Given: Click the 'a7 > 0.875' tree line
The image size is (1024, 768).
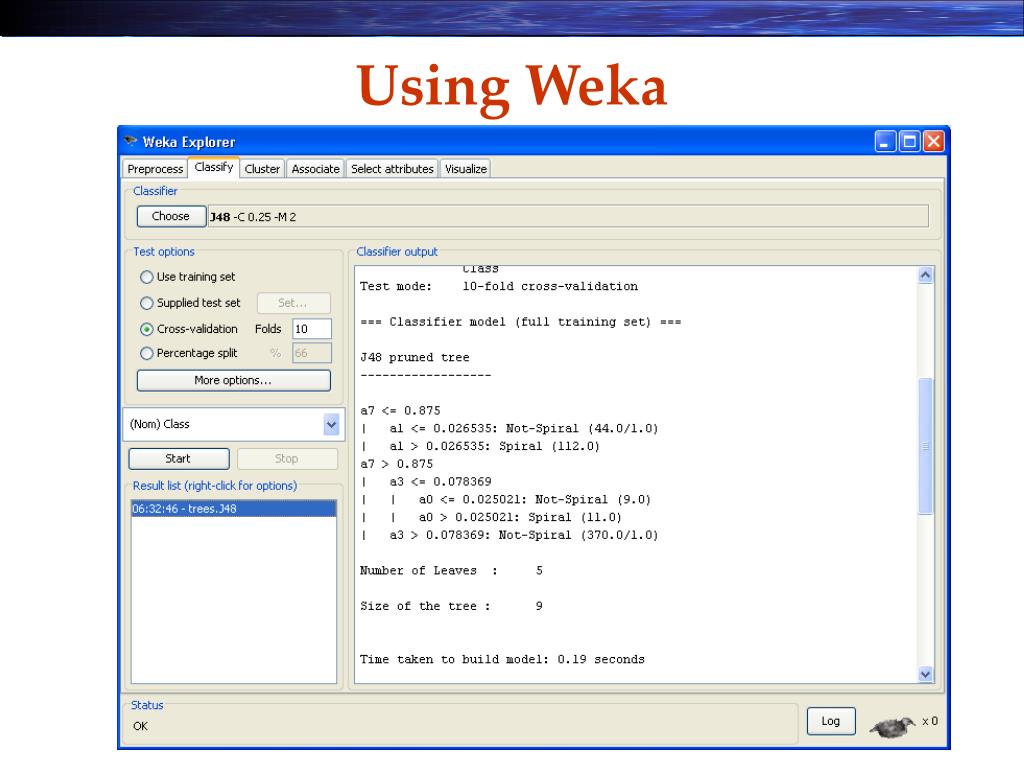Looking at the screenshot, I should 396,464.
